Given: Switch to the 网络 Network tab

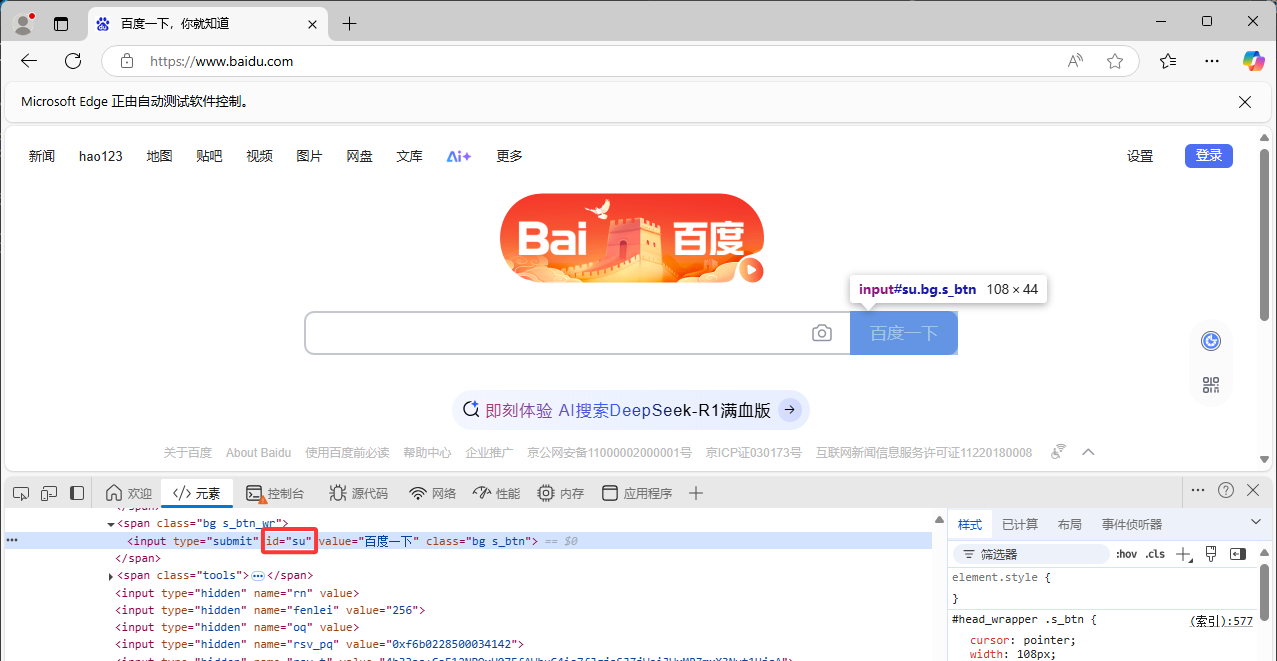Looking at the screenshot, I should 432,493.
